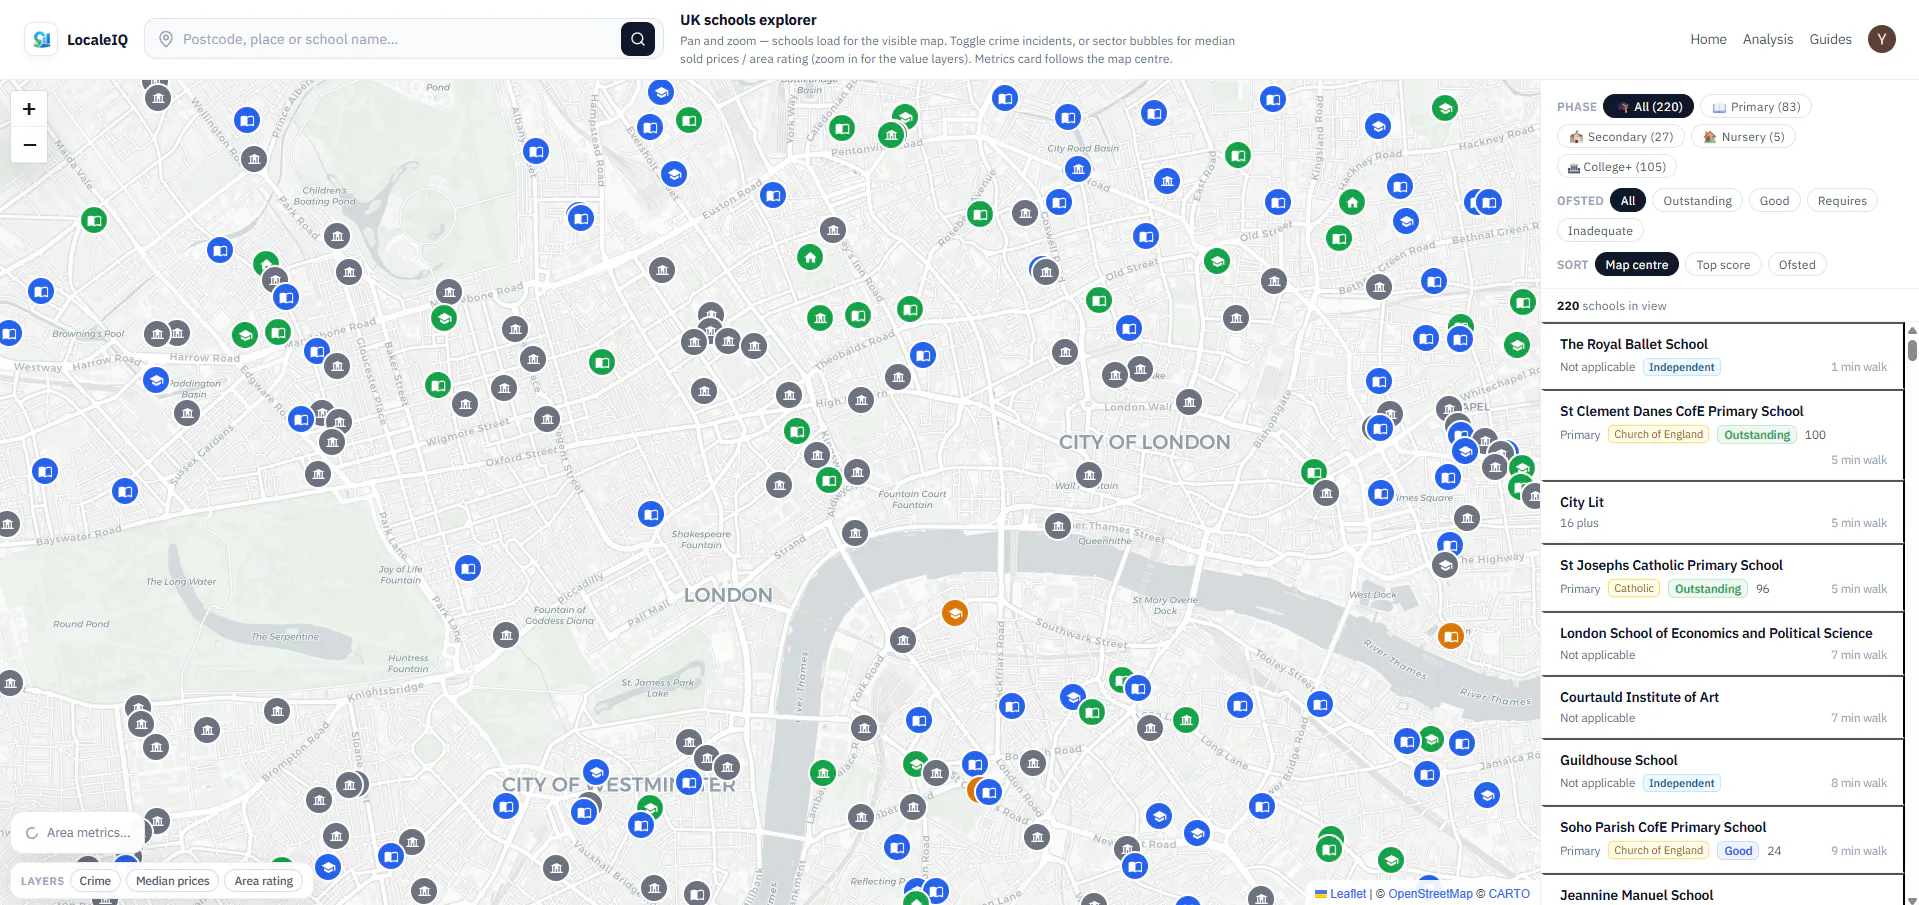Open the user avatar Y menu

(x=1882, y=39)
